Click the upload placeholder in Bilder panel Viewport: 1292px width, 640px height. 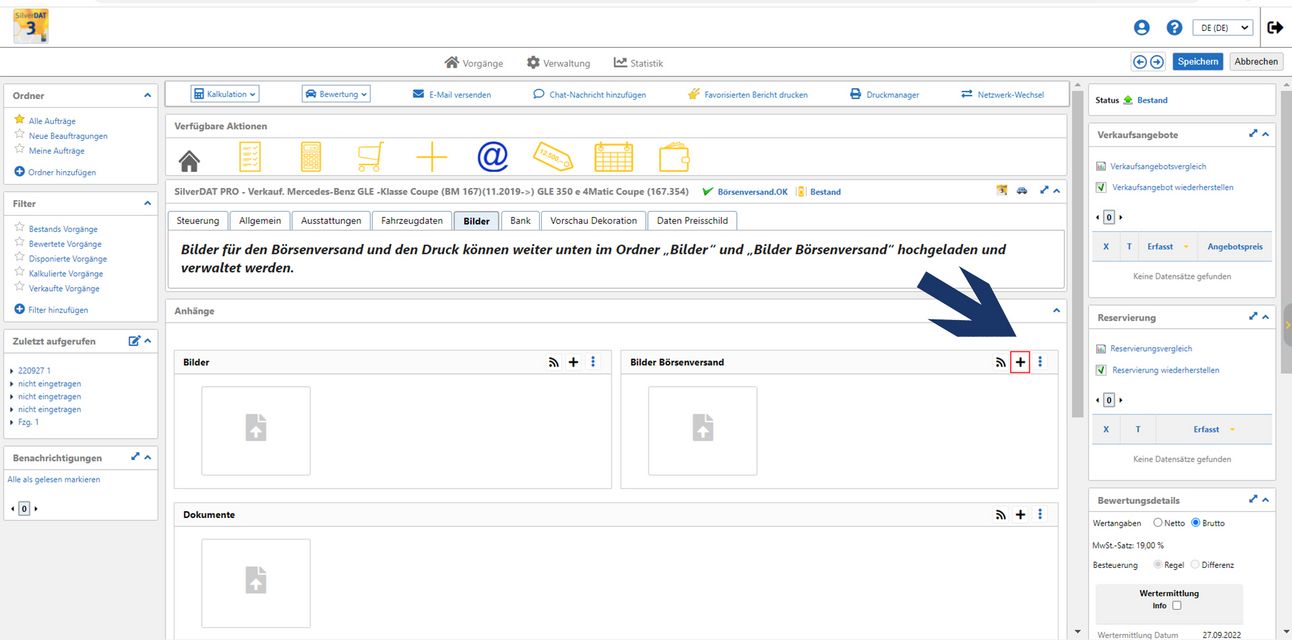pyautogui.click(x=256, y=431)
